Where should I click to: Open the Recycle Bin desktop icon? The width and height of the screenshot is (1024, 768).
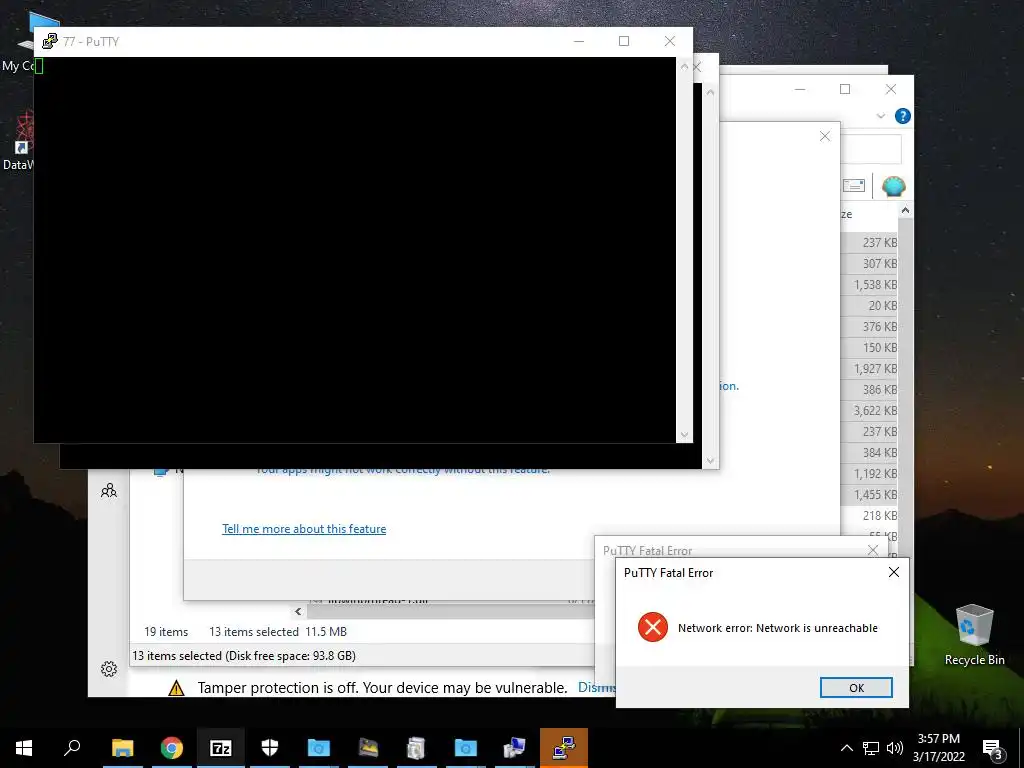pyautogui.click(x=974, y=635)
